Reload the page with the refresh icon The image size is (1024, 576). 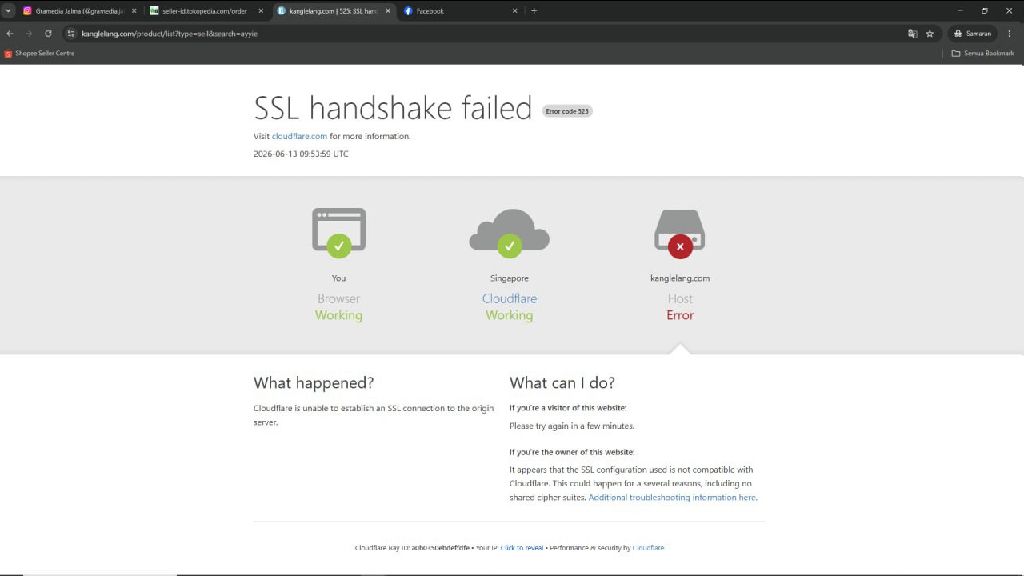pos(48,33)
